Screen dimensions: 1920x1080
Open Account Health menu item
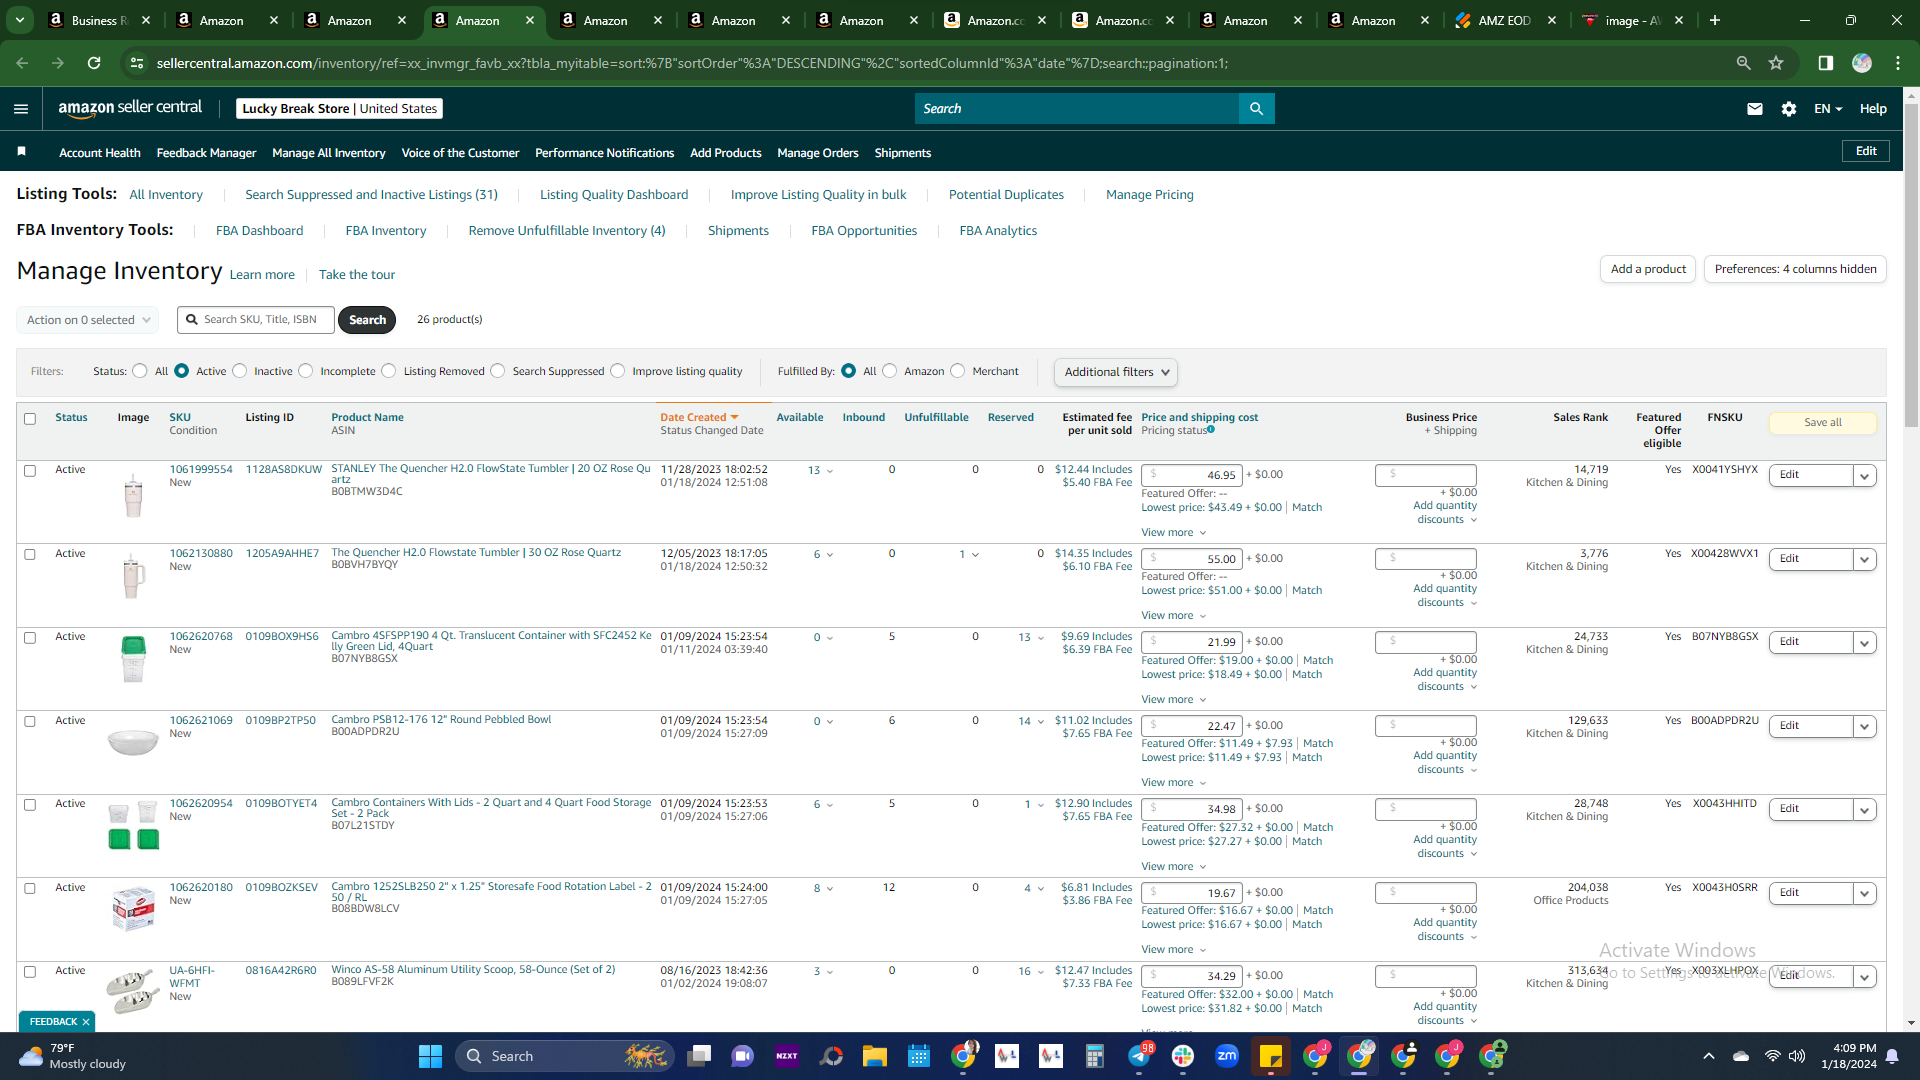pos(100,153)
